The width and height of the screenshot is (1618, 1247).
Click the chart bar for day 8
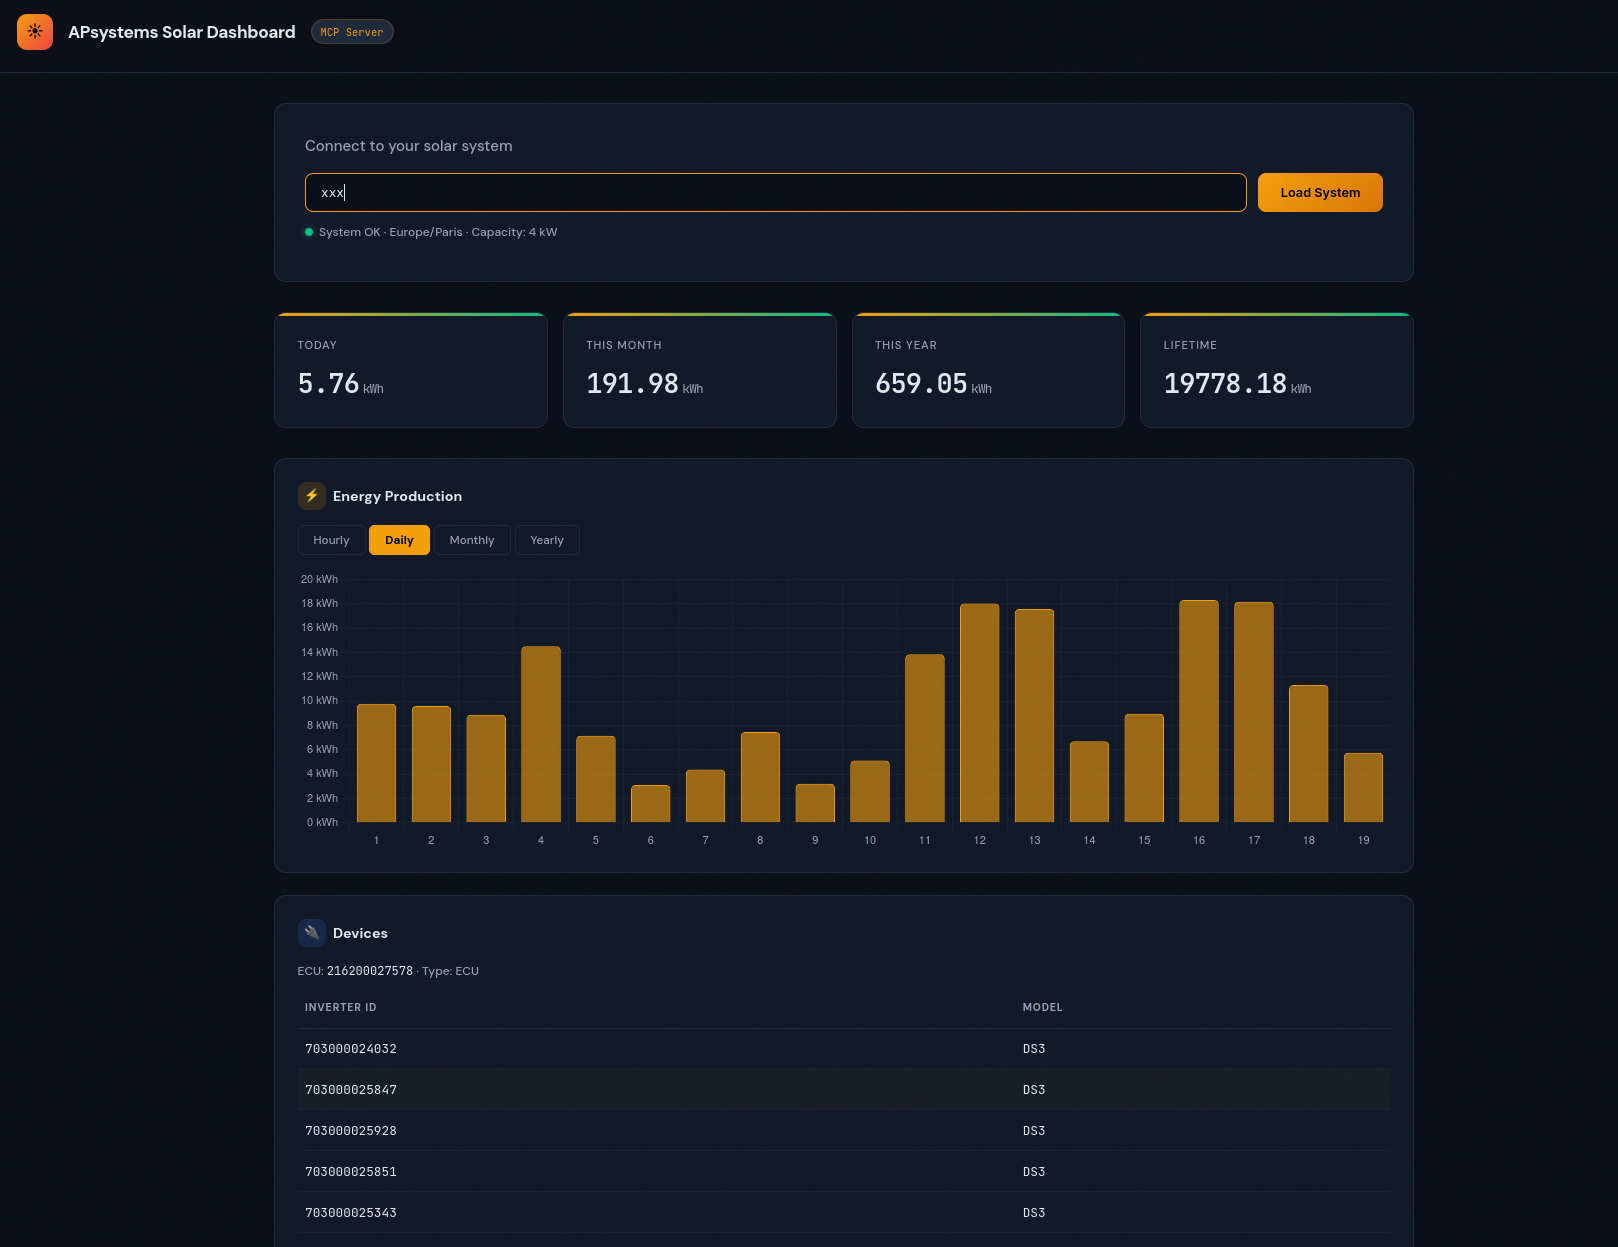click(x=760, y=777)
